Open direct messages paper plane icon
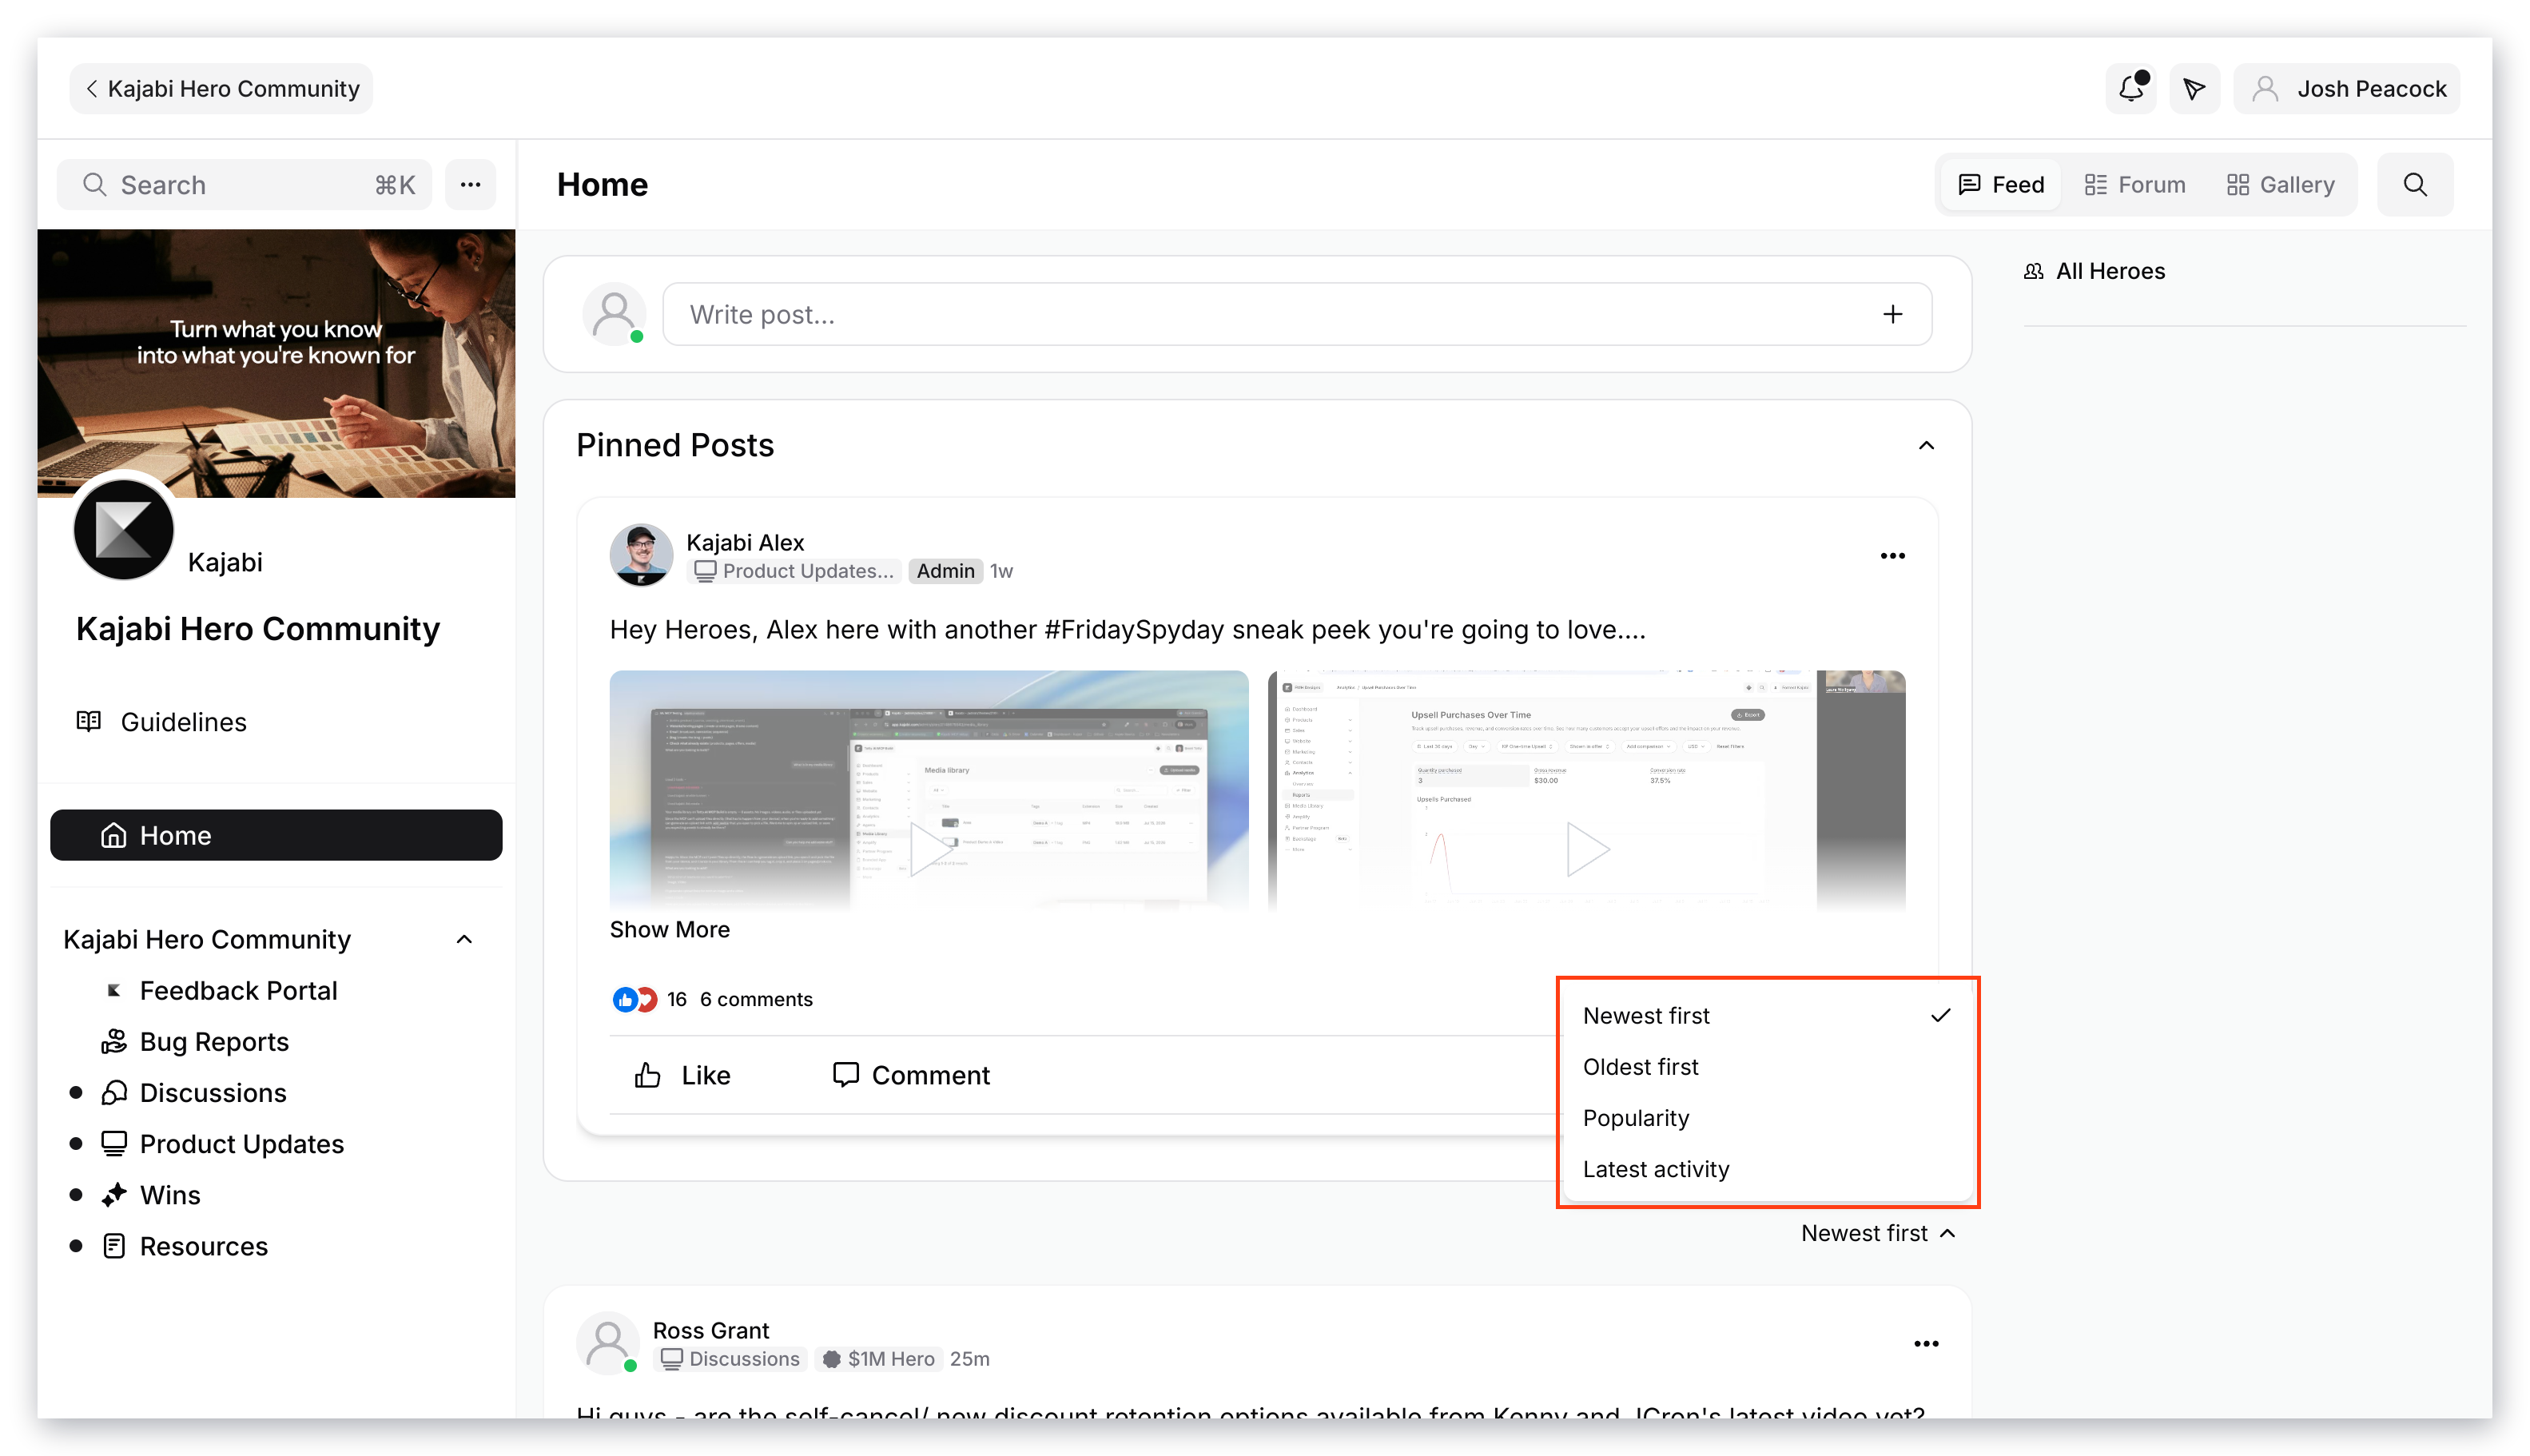2530x1456 pixels. point(2194,89)
